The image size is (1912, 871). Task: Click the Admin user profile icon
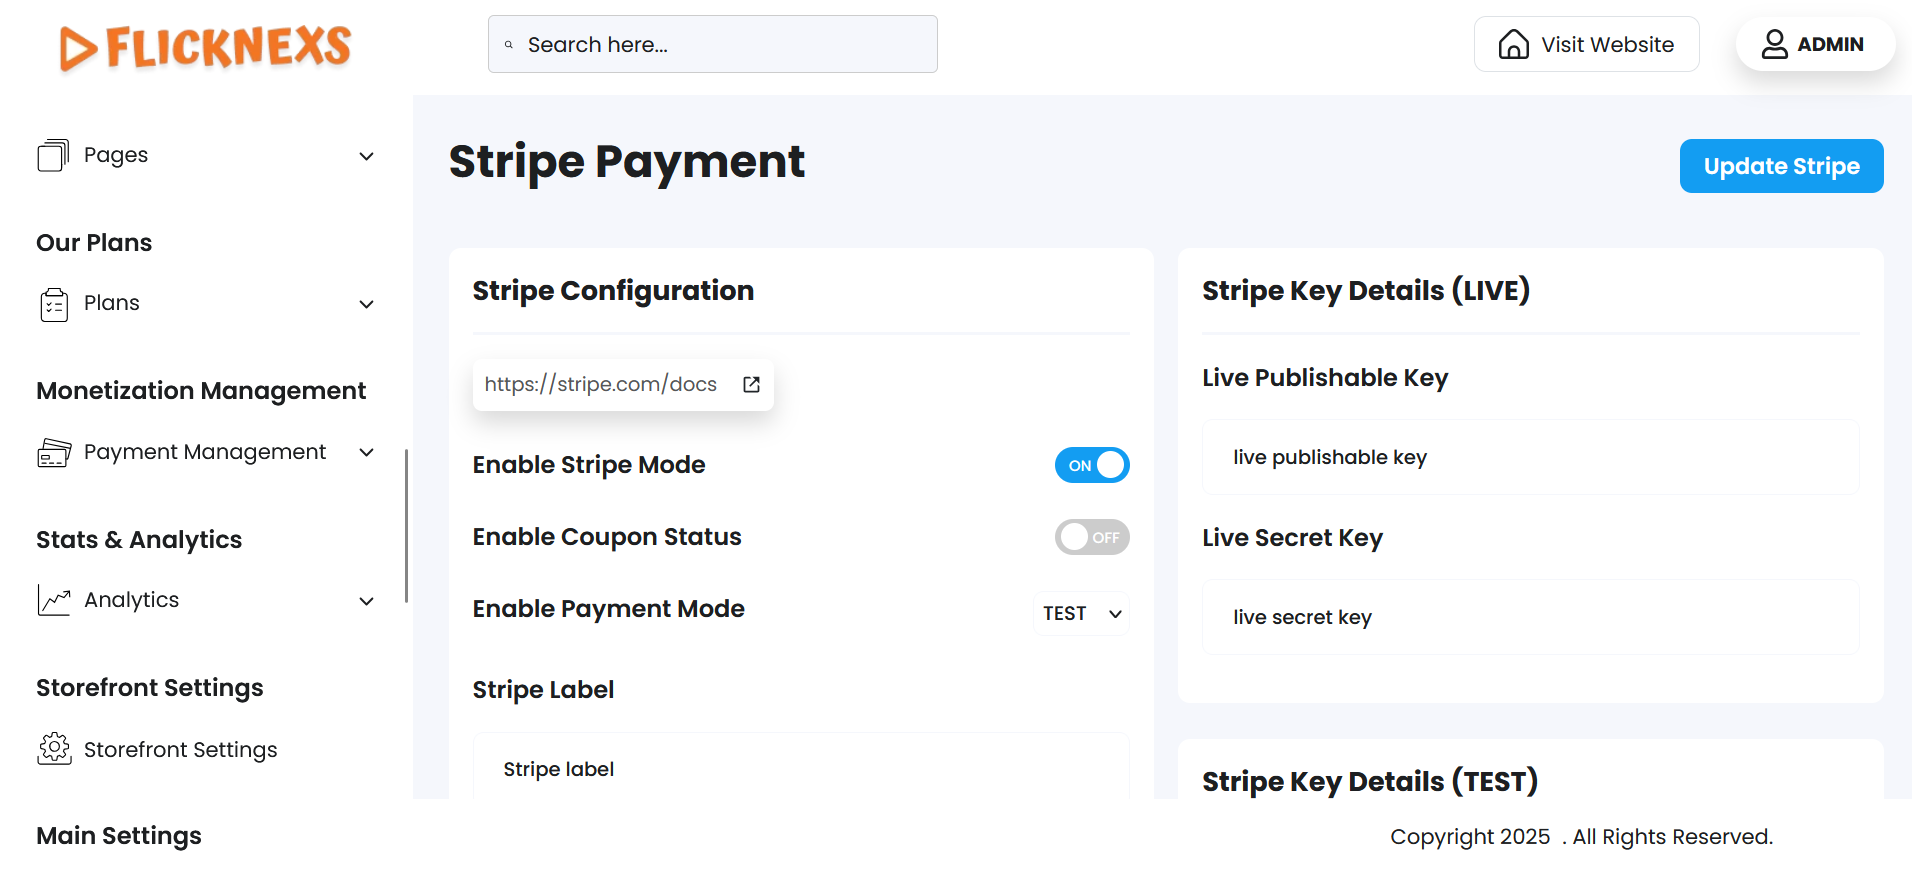coord(1774,44)
